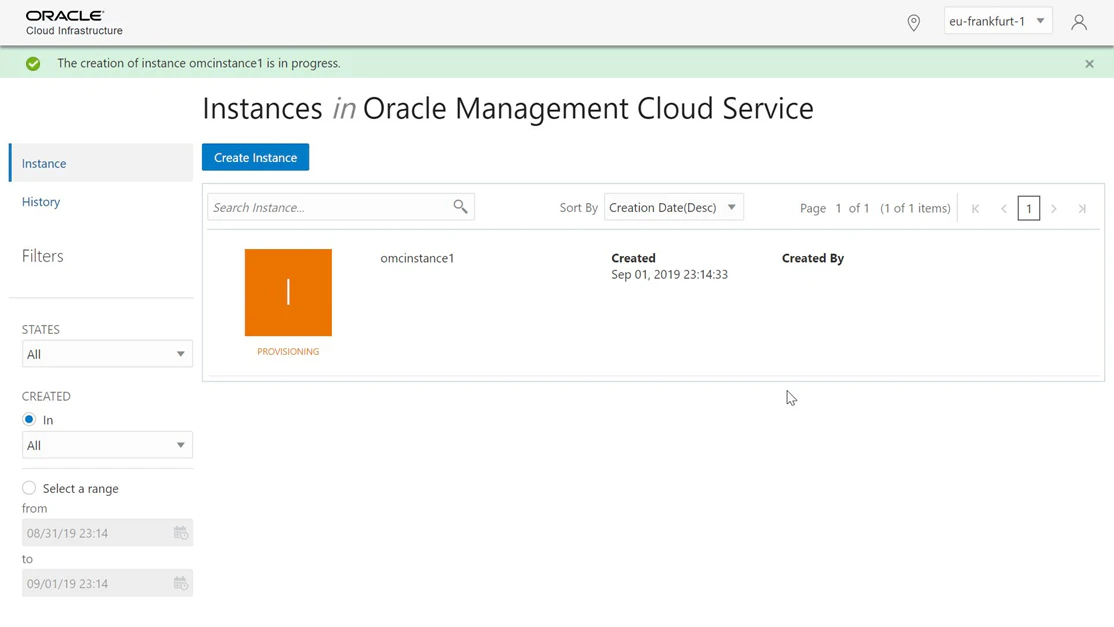Screen dimensions: 1114x627
Task: Click the Search Instance input field
Action: (341, 207)
